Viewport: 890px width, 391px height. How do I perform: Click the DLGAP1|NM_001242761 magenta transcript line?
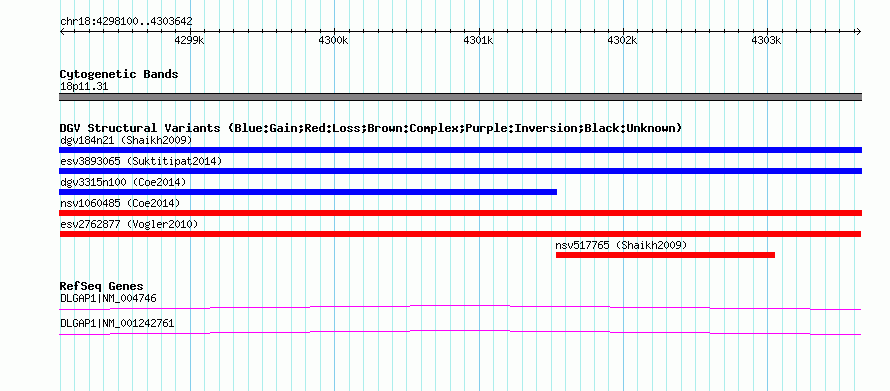[x=460, y=333]
